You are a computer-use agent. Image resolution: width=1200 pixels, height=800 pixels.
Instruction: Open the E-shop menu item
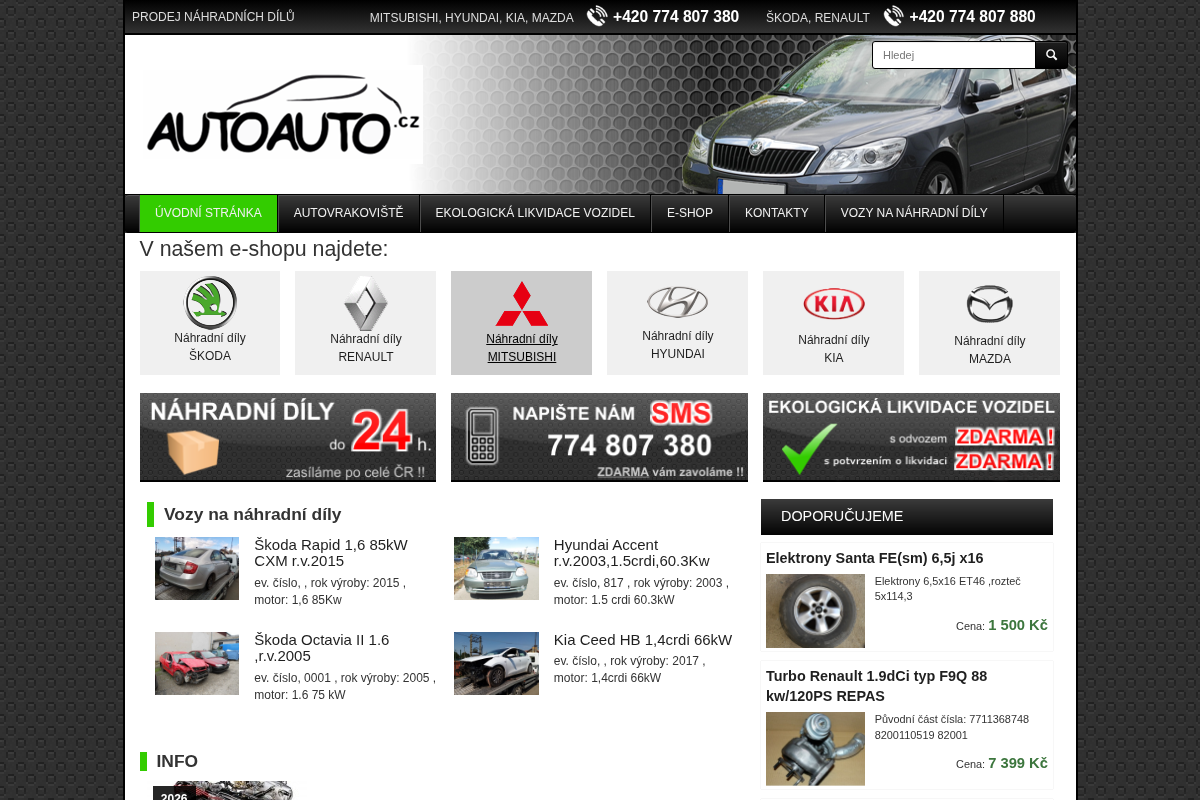[x=690, y=213]
